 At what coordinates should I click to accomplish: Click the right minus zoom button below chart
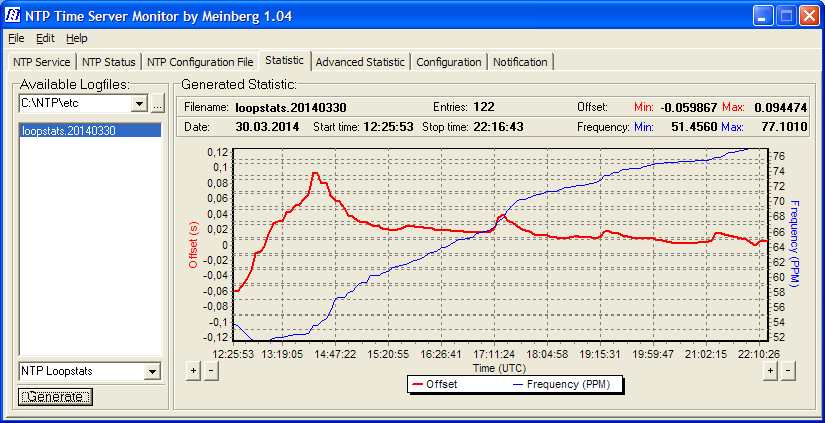pyautogui.click(x=788, y=370)
